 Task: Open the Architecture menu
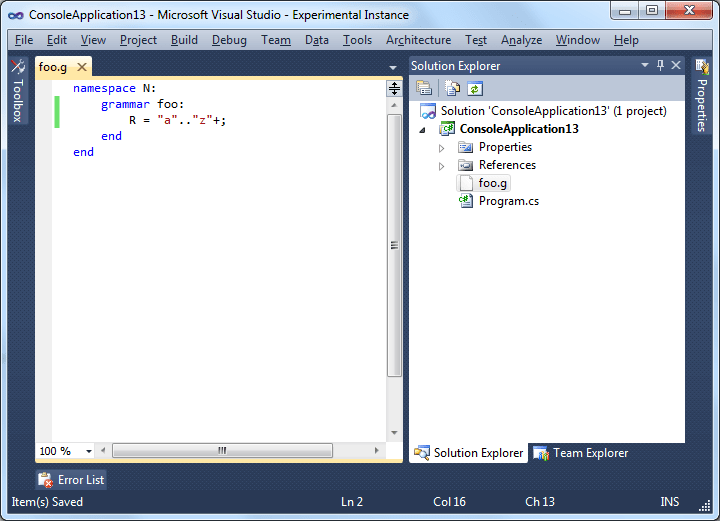tap(418, 40)
